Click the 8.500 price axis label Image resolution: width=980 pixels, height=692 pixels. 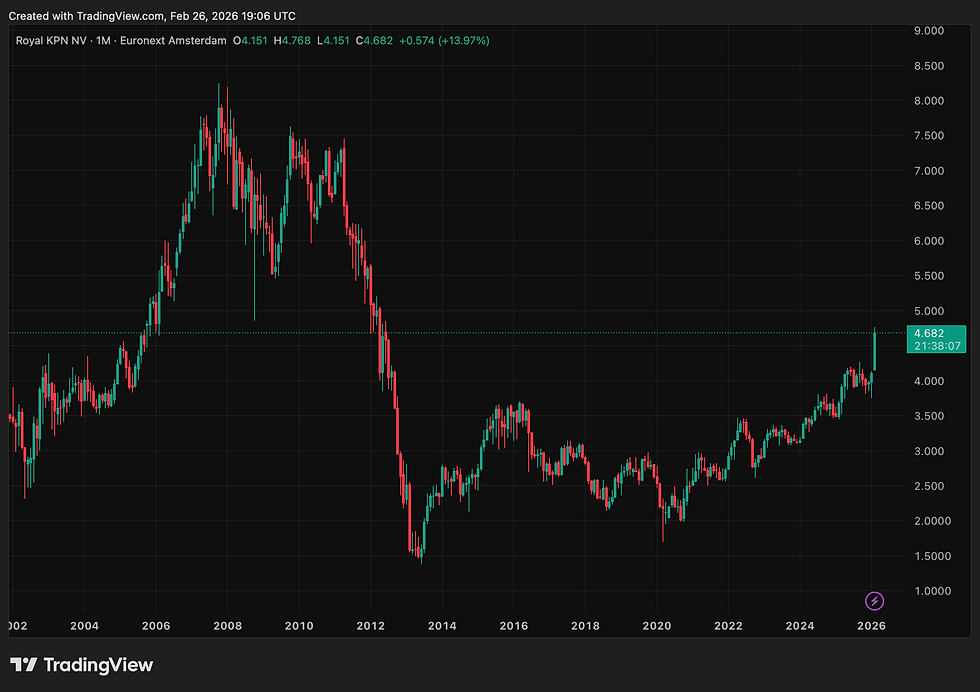coord(929,66)
